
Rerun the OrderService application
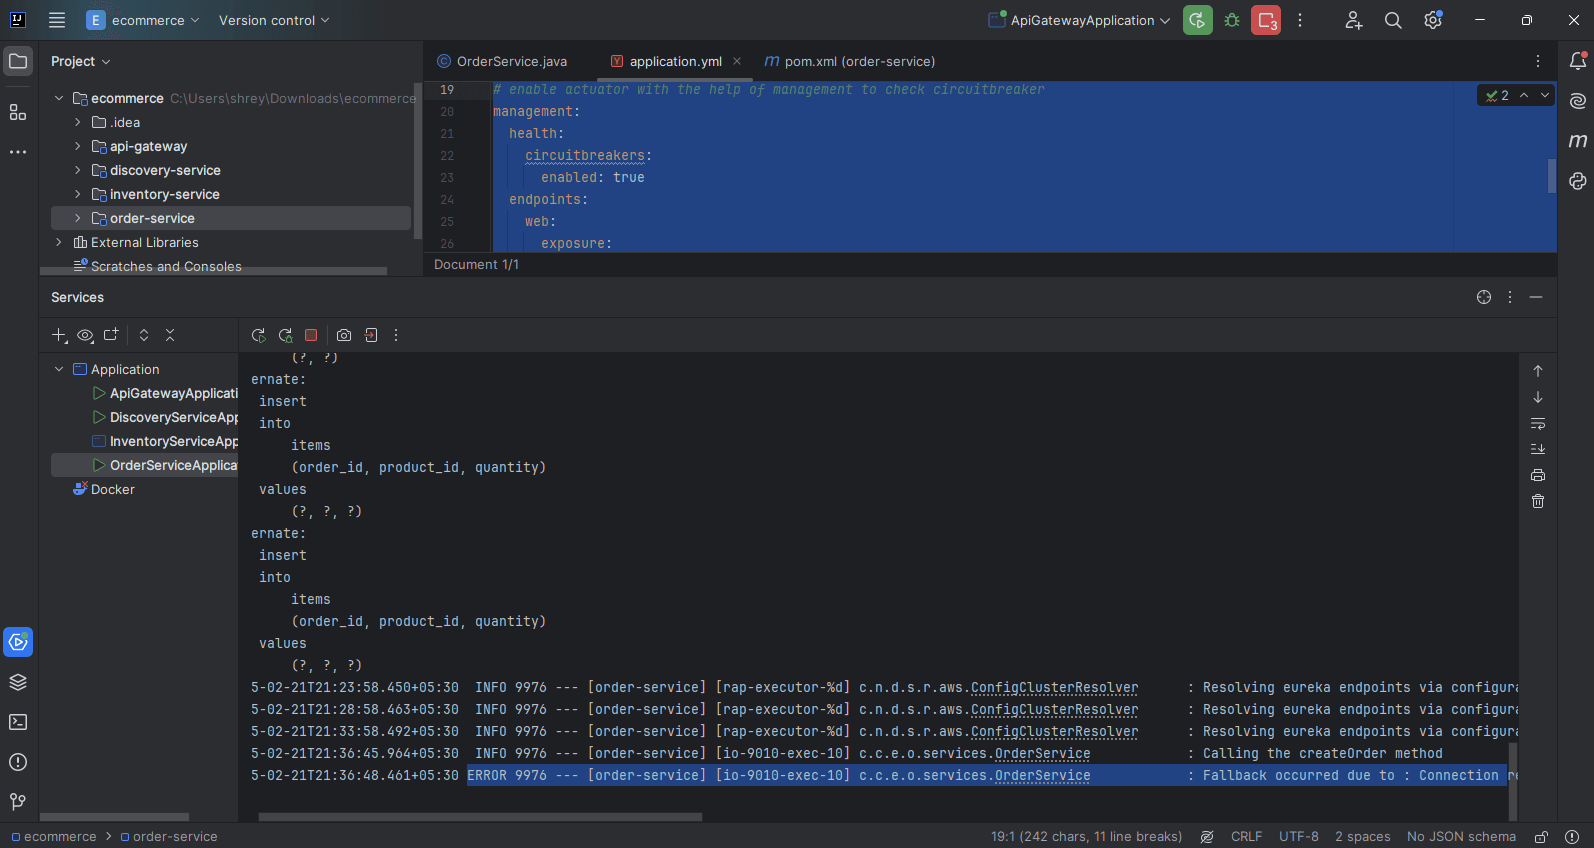click(258, 335)
